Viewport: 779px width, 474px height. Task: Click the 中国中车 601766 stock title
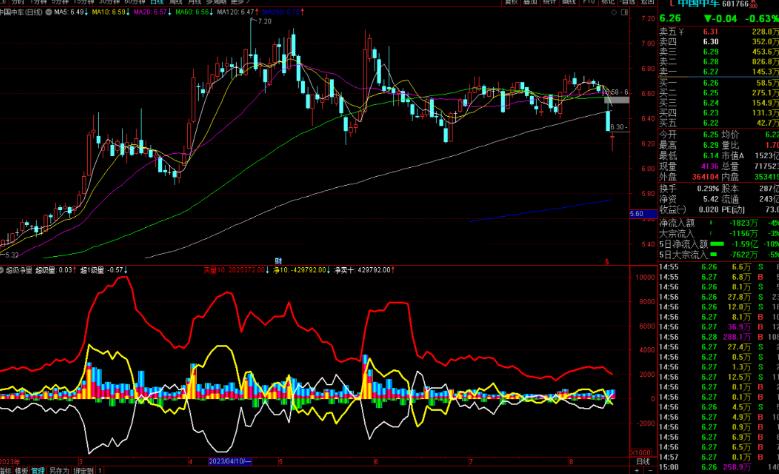[x=713, y=4]
